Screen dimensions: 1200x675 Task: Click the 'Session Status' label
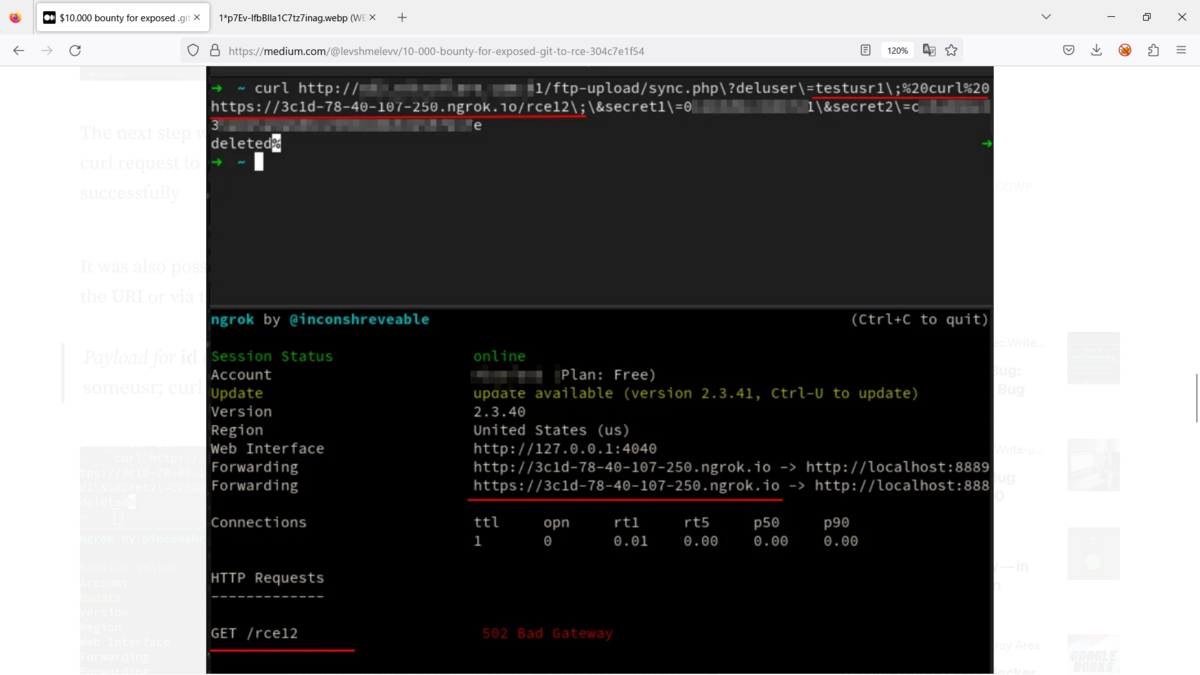271,356
